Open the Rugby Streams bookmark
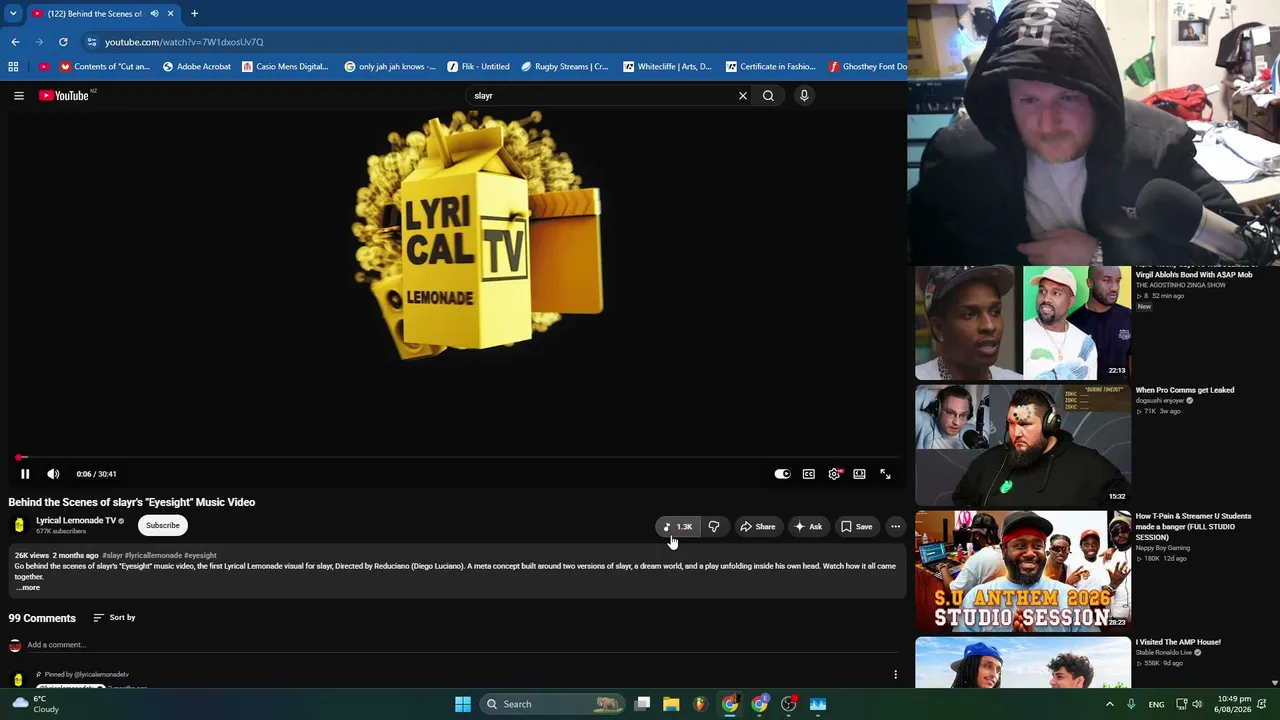This screenshot has width=1280, height=720. [x=565, y=67]
